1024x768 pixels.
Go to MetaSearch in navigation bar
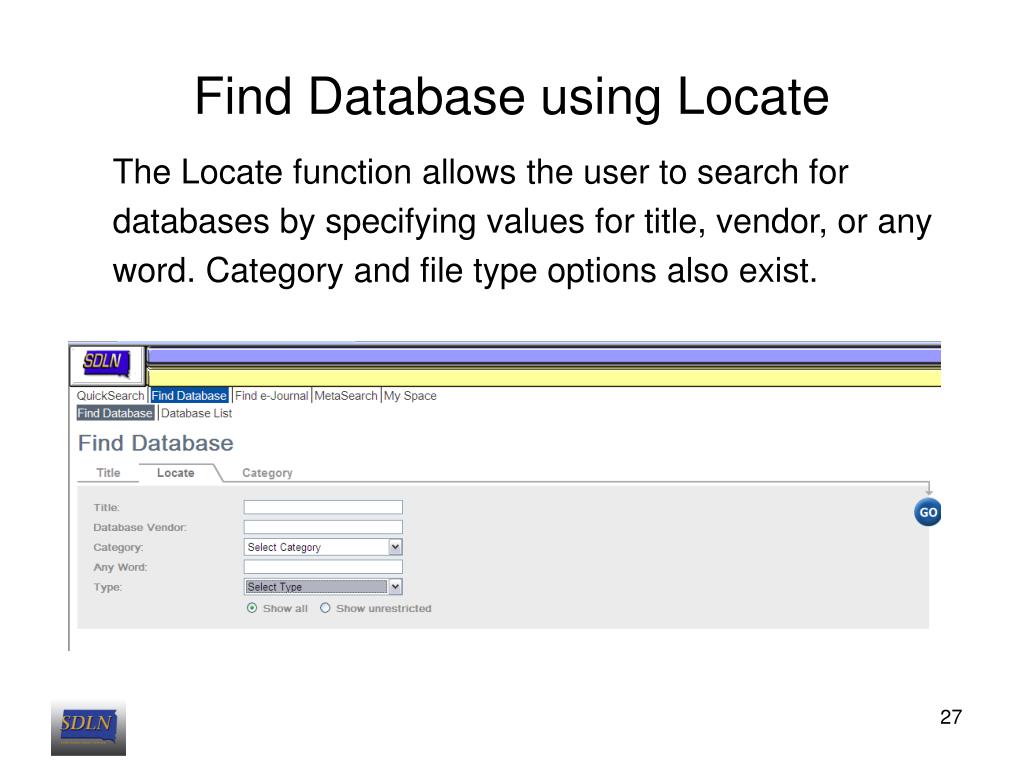point(346,396)
